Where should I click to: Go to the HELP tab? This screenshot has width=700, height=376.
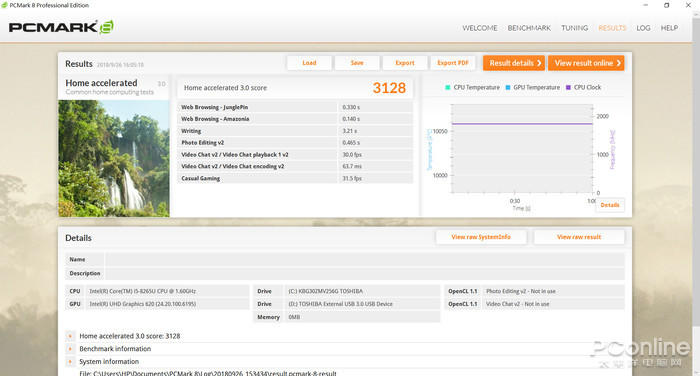click(669, 28)
